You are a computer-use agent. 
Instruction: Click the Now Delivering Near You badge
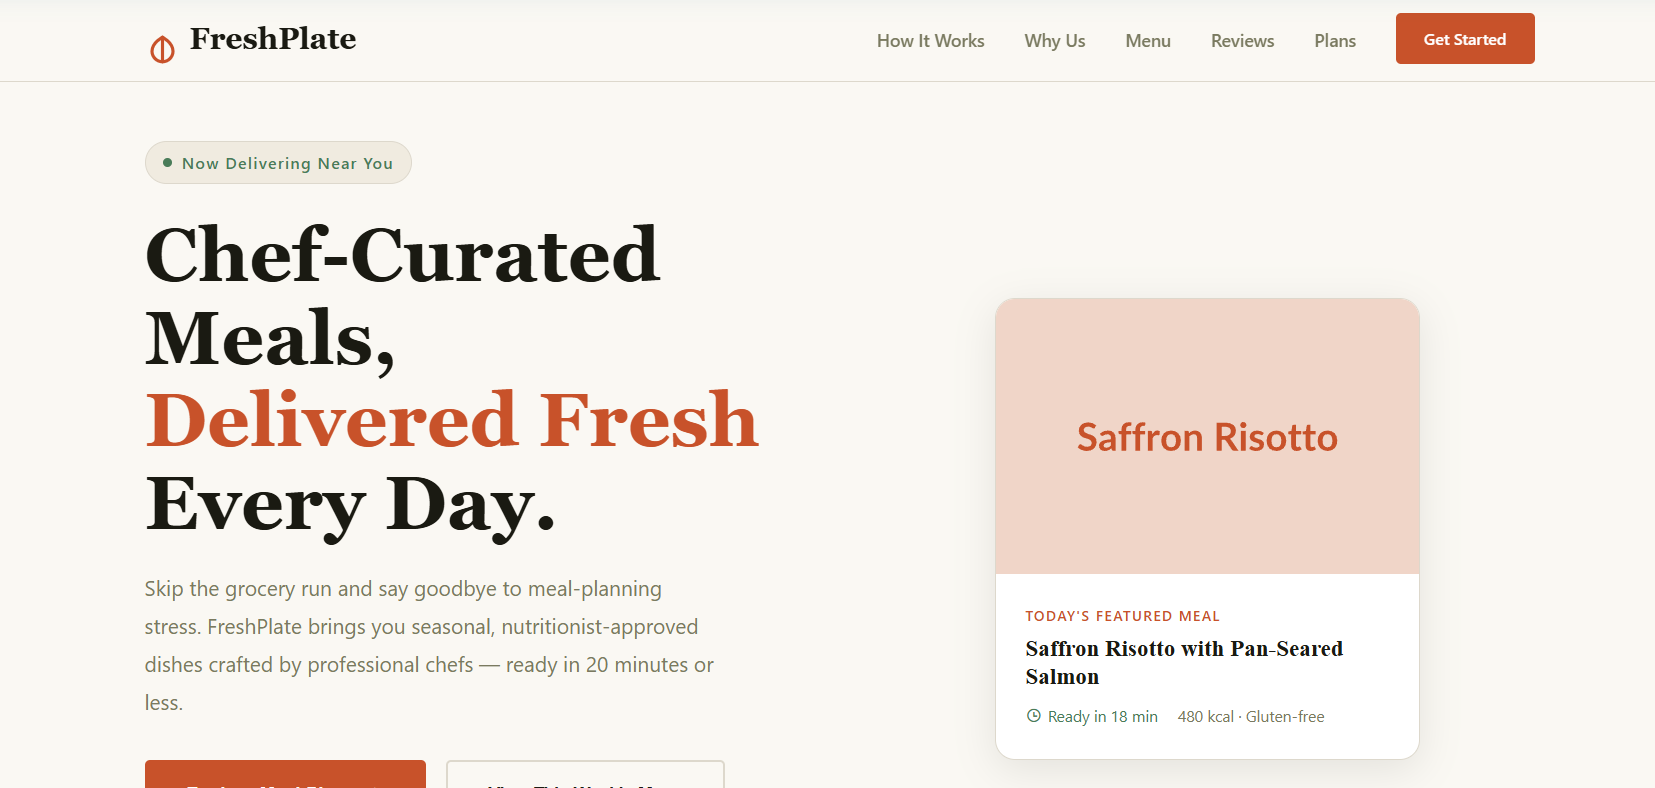[x=287, y=163]
